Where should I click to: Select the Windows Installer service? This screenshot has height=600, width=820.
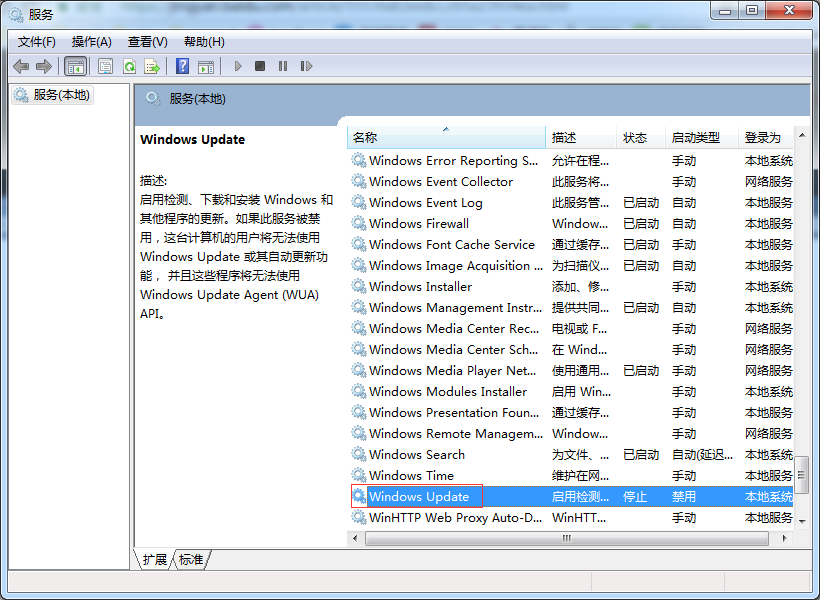click(570, 287)
